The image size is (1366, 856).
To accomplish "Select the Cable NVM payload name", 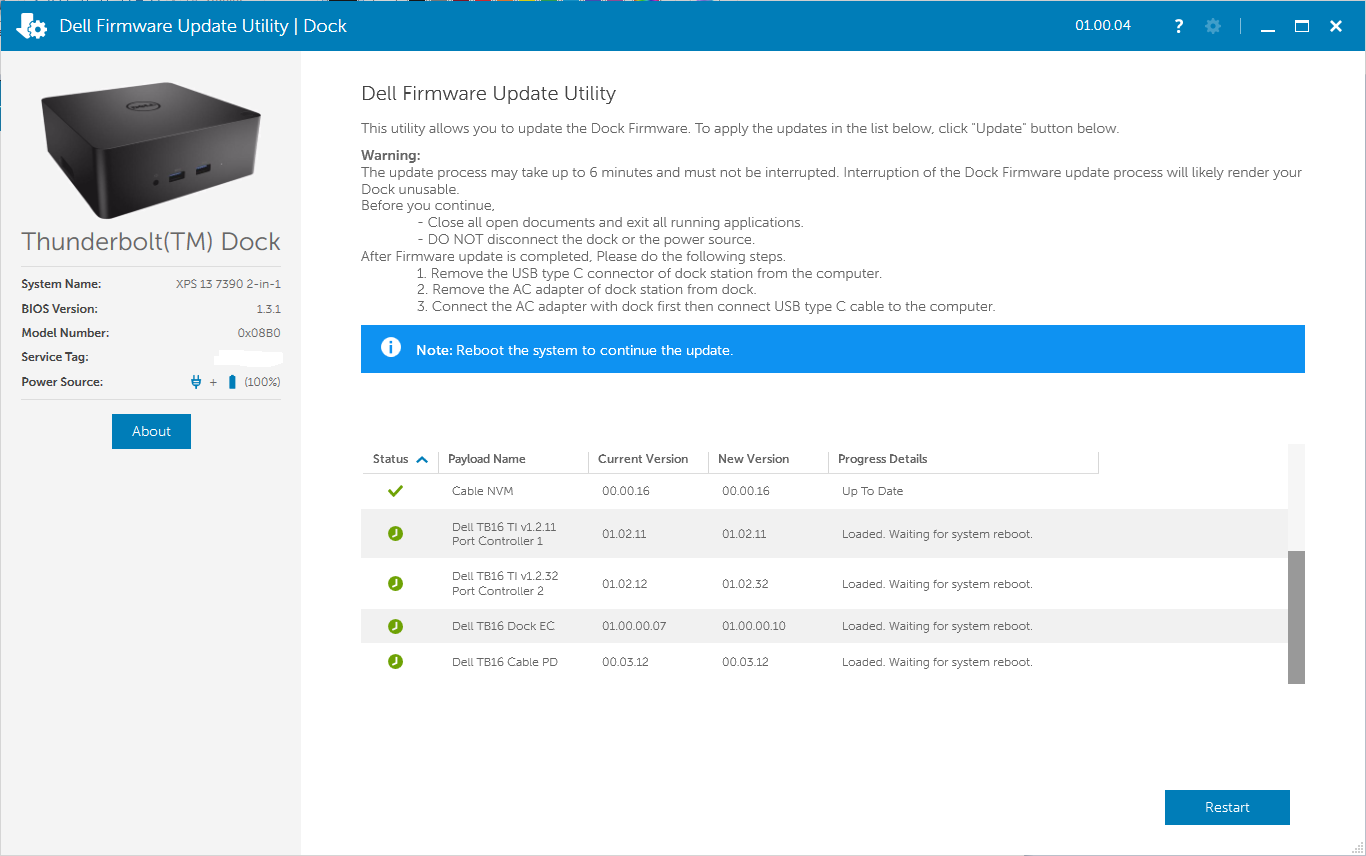I will point(483,491).
